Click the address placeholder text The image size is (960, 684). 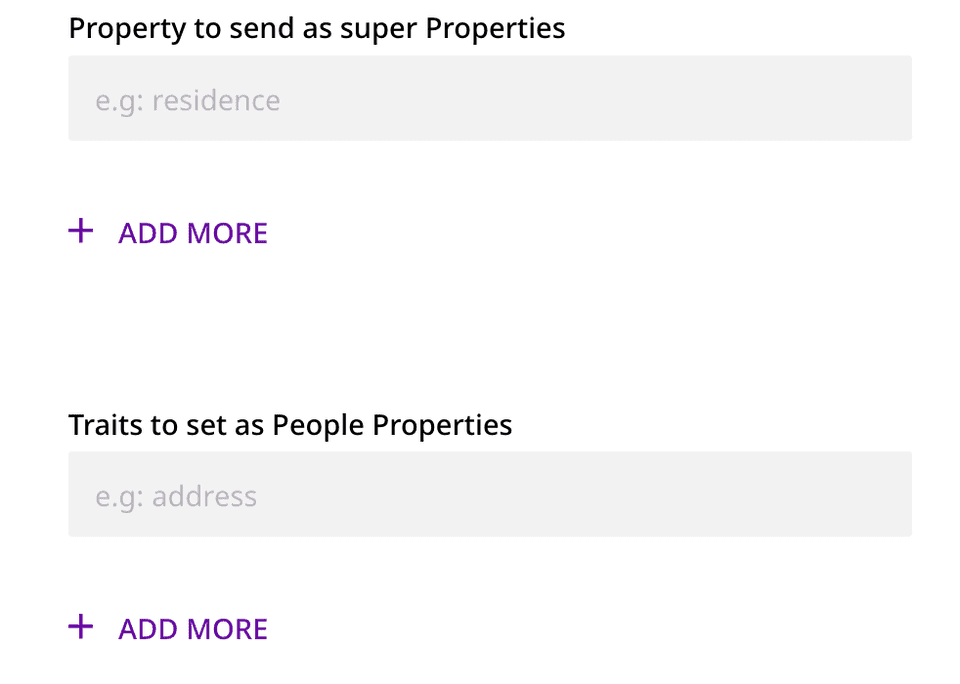click(176, 497)
